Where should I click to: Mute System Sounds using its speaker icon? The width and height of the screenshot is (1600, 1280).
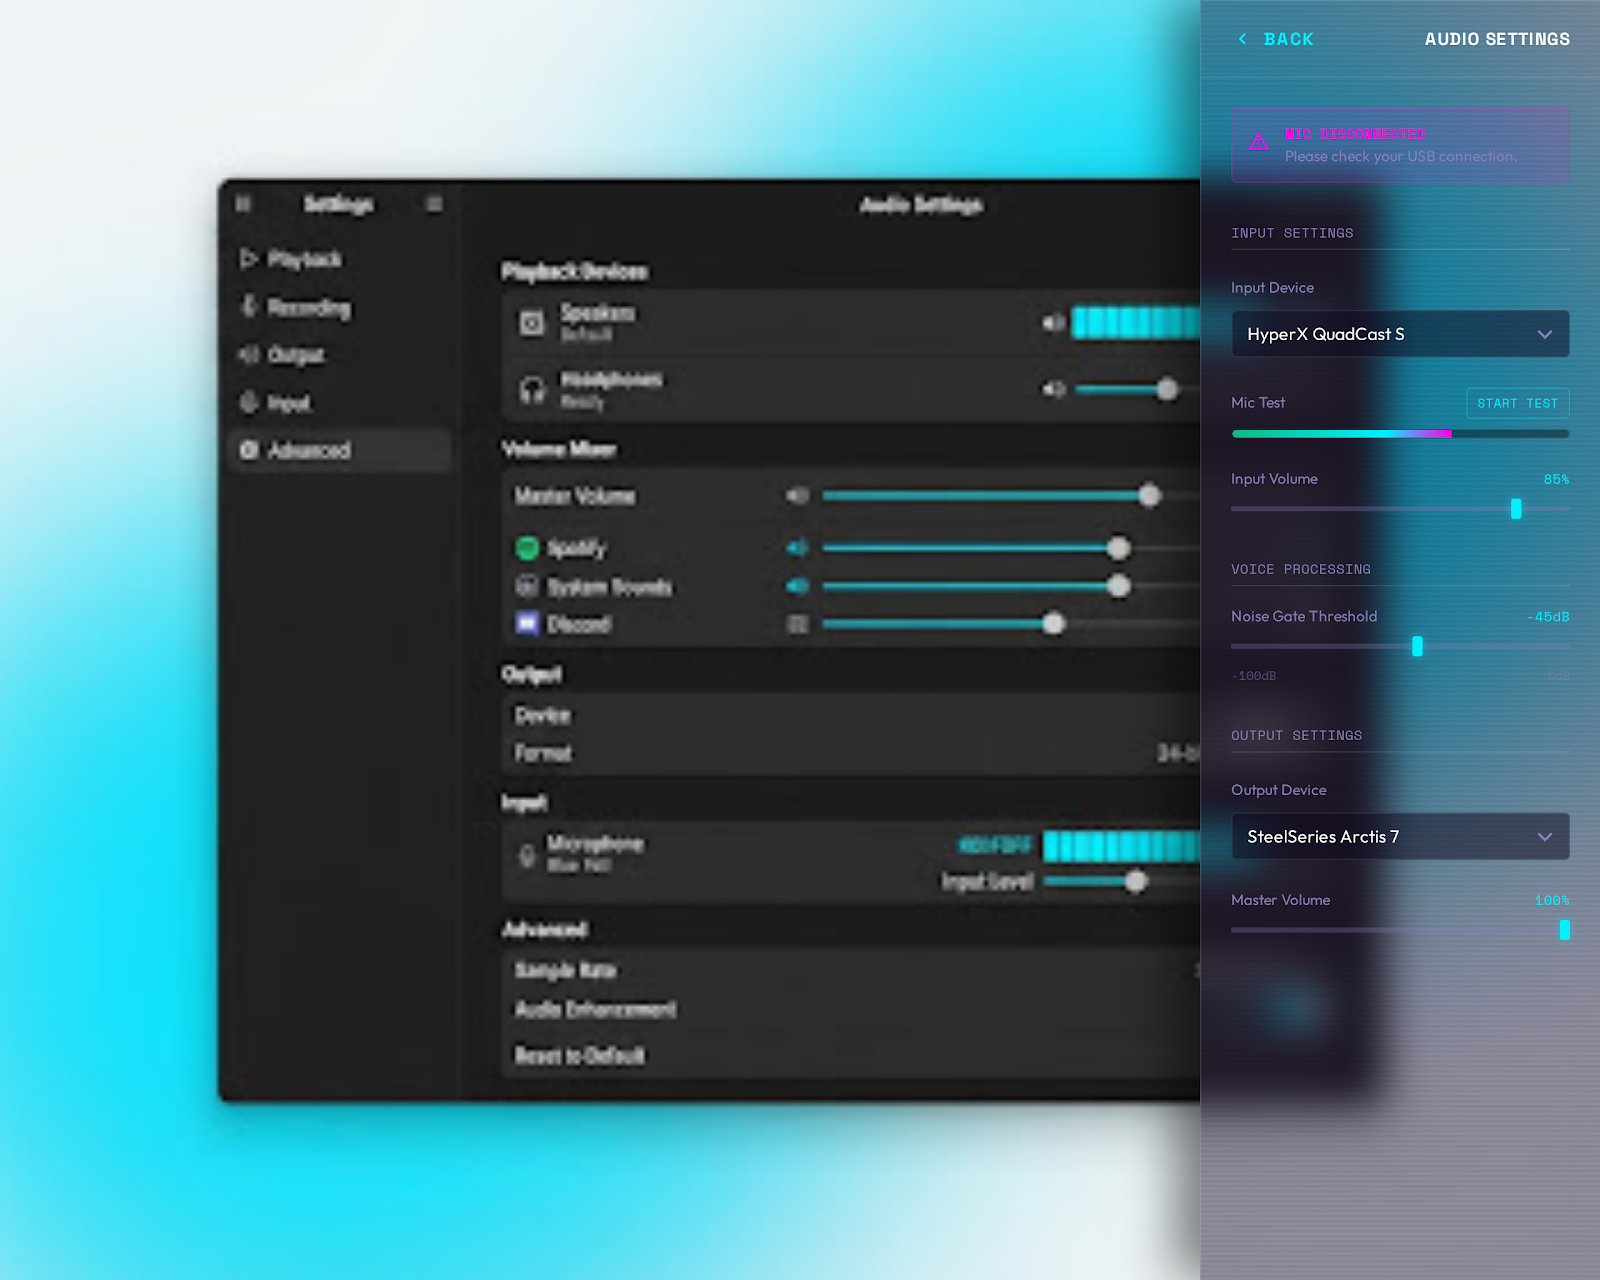[797, 585]
